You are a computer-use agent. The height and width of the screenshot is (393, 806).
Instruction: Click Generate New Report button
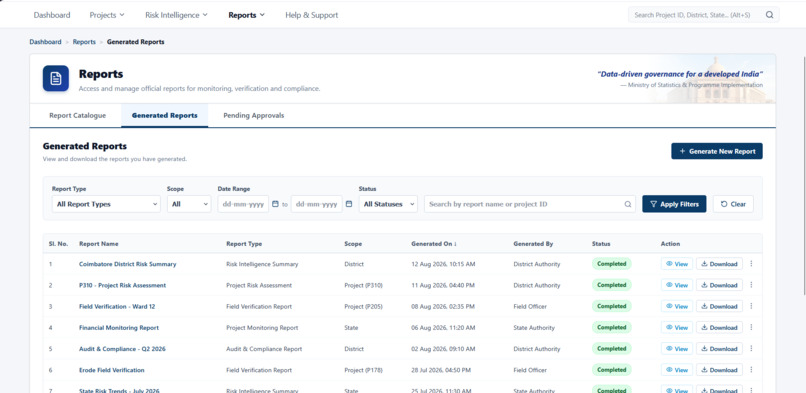click(717, 151)
